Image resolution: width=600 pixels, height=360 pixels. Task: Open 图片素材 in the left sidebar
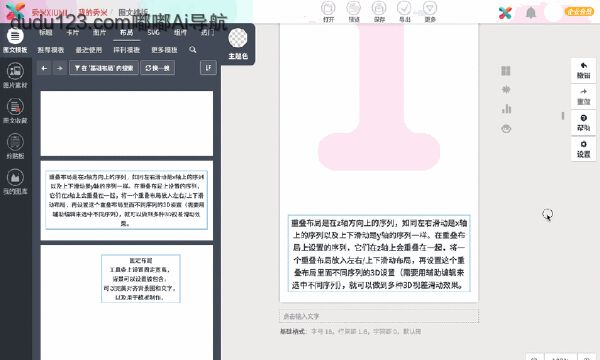(x=15, y=75)
